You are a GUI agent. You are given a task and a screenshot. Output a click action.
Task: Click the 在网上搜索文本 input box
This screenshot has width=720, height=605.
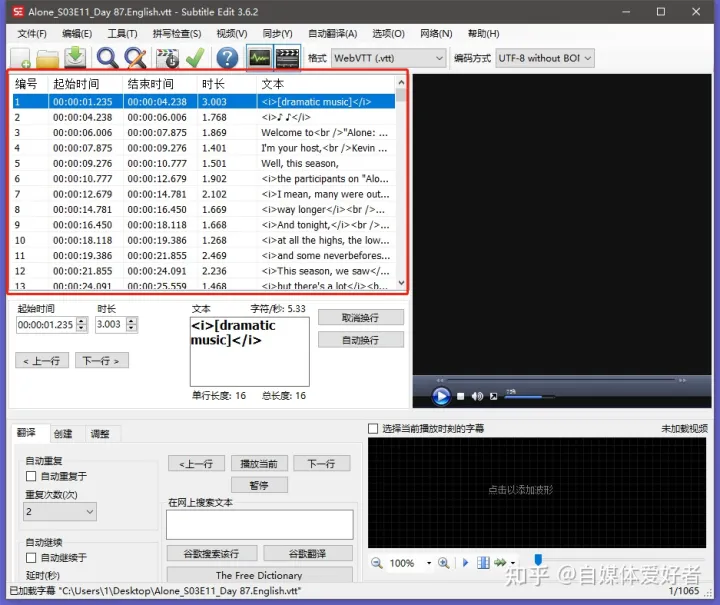[260, 525]
